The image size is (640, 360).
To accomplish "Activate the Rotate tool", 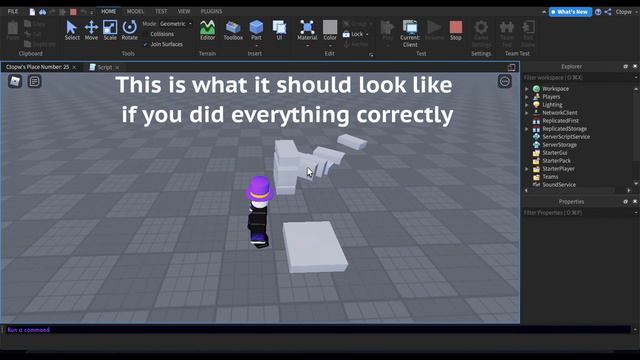I will tap(129, 30).
